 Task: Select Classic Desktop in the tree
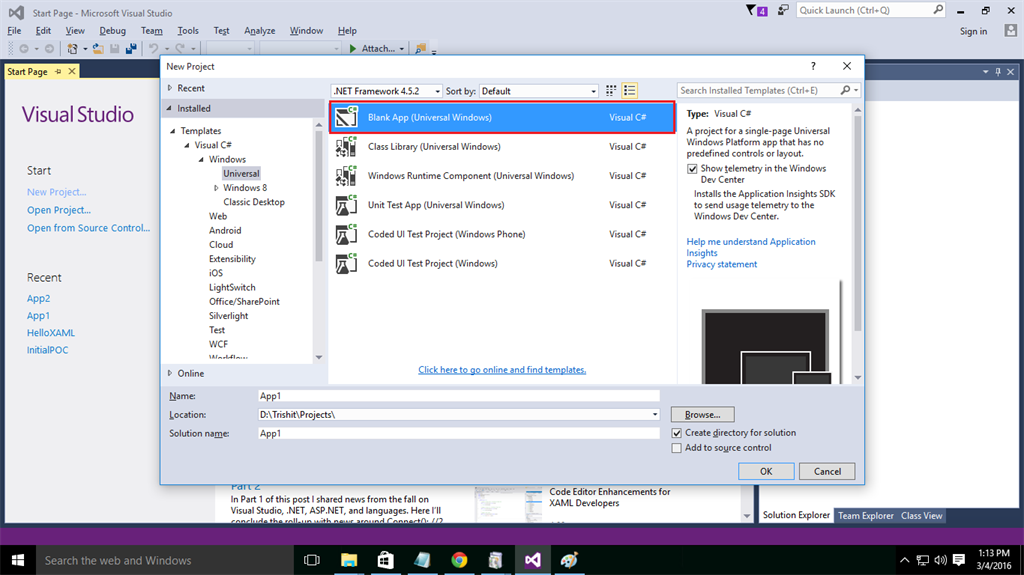pos(254,202)
